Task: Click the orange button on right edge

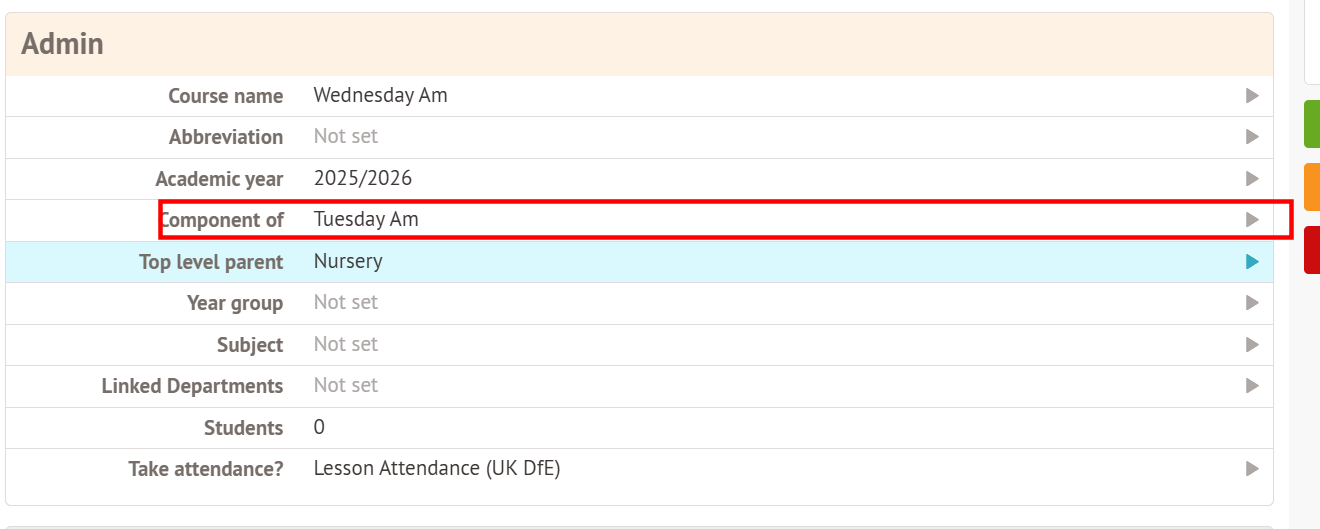Action: point(1312,187)
